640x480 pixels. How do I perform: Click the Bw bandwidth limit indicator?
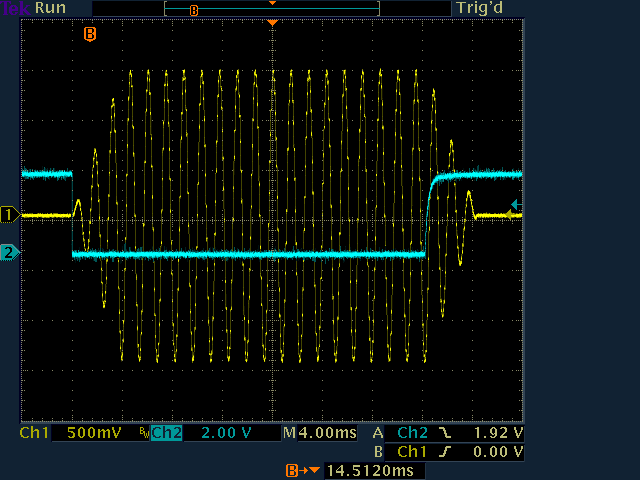pos(144,432)
